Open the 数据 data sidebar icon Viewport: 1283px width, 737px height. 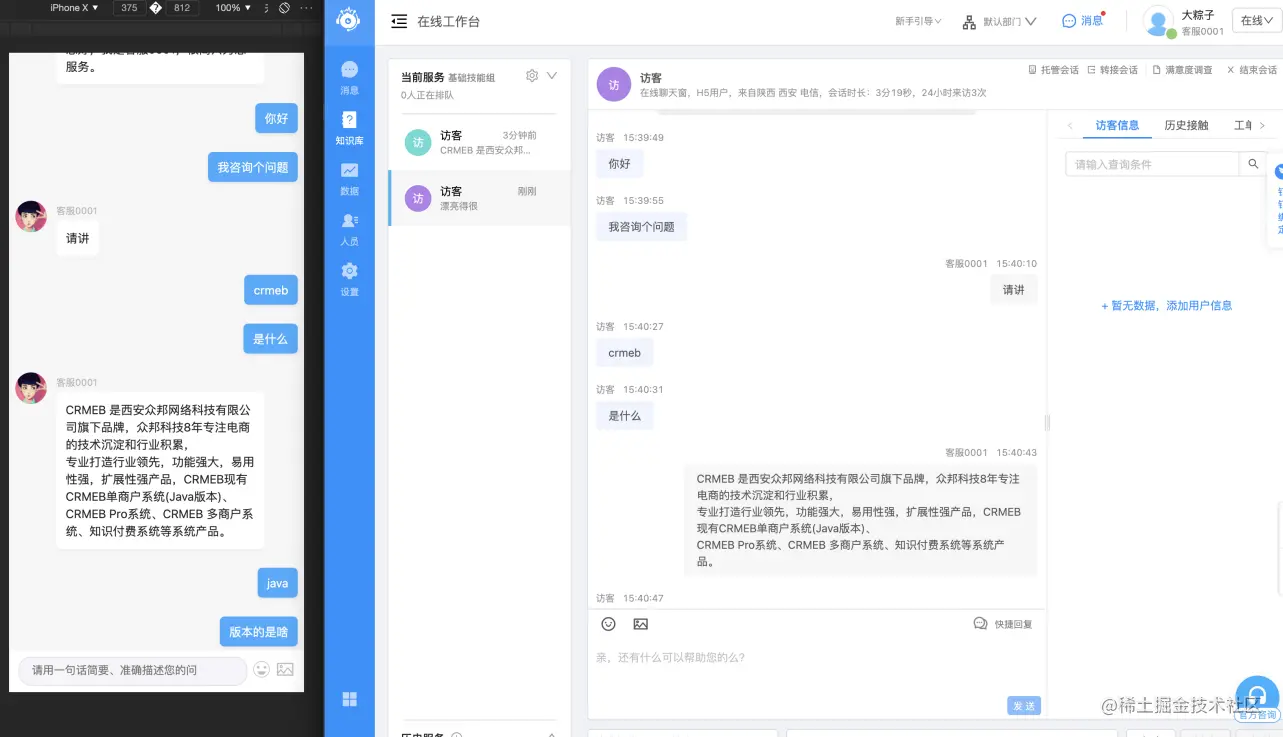click(x=349, y=178)
